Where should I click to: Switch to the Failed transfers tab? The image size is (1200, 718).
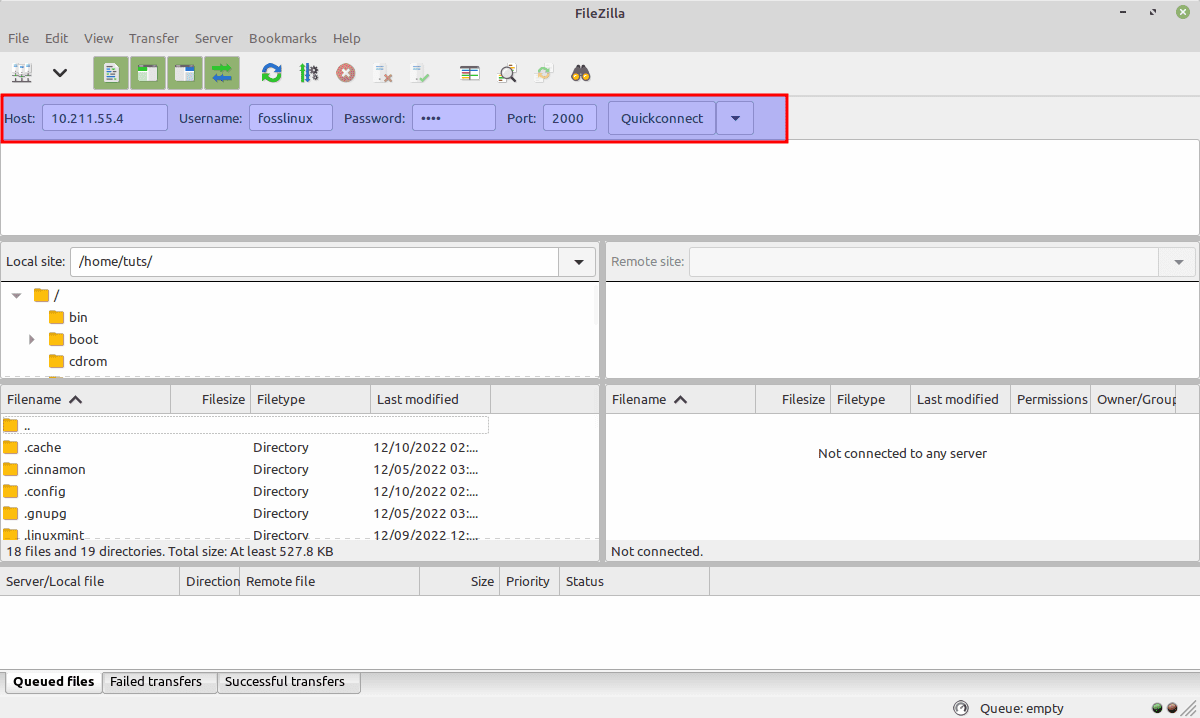coord(158,681)
